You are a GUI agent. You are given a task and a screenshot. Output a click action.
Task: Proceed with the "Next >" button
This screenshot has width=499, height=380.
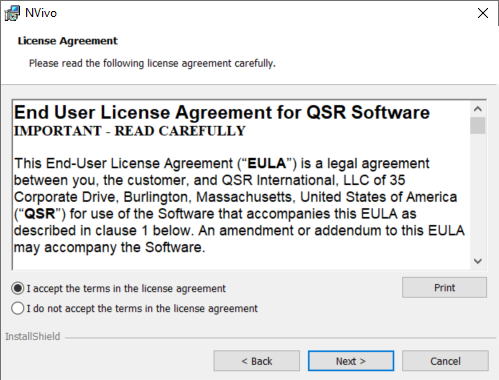click(351, 361)
